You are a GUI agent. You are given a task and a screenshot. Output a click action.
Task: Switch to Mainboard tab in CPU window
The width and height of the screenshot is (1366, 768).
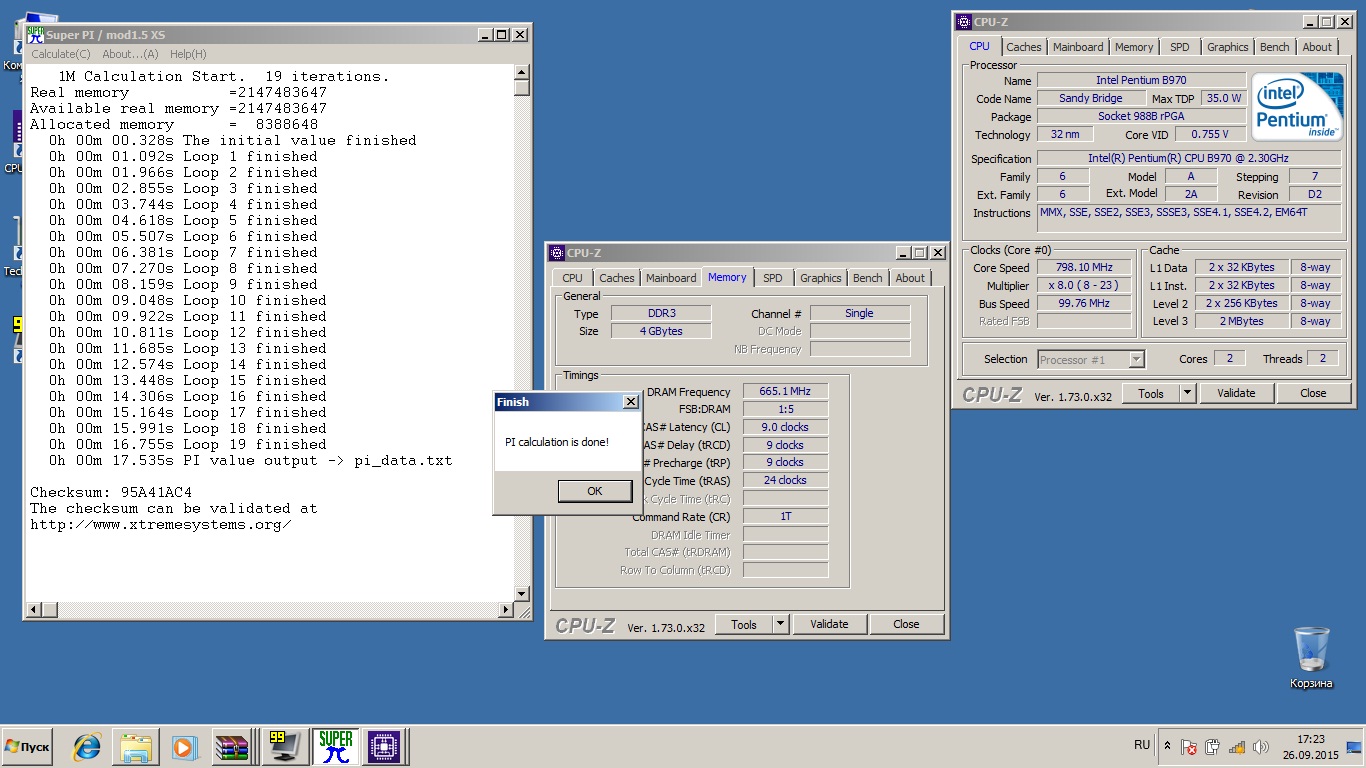[1078, 47]
